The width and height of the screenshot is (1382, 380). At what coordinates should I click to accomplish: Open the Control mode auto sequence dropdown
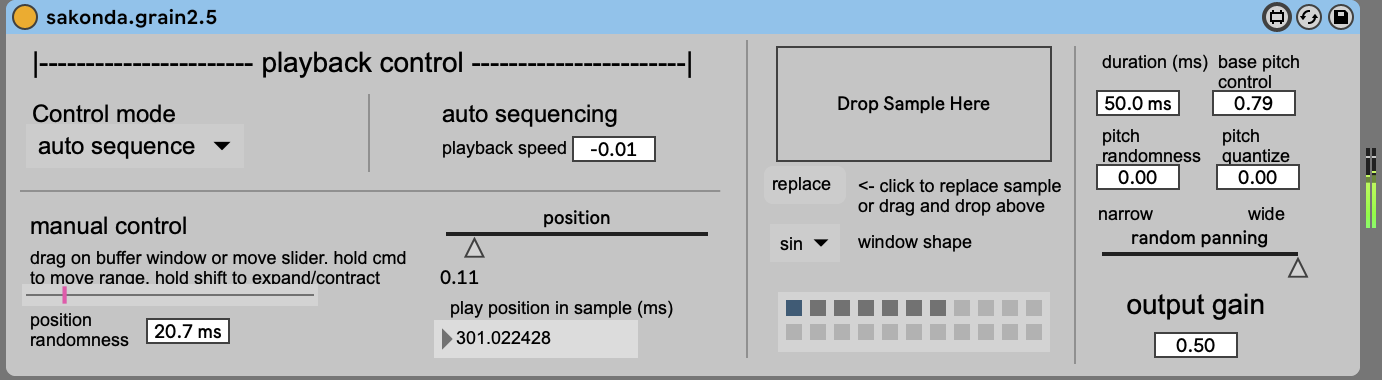tap(134, 146)
